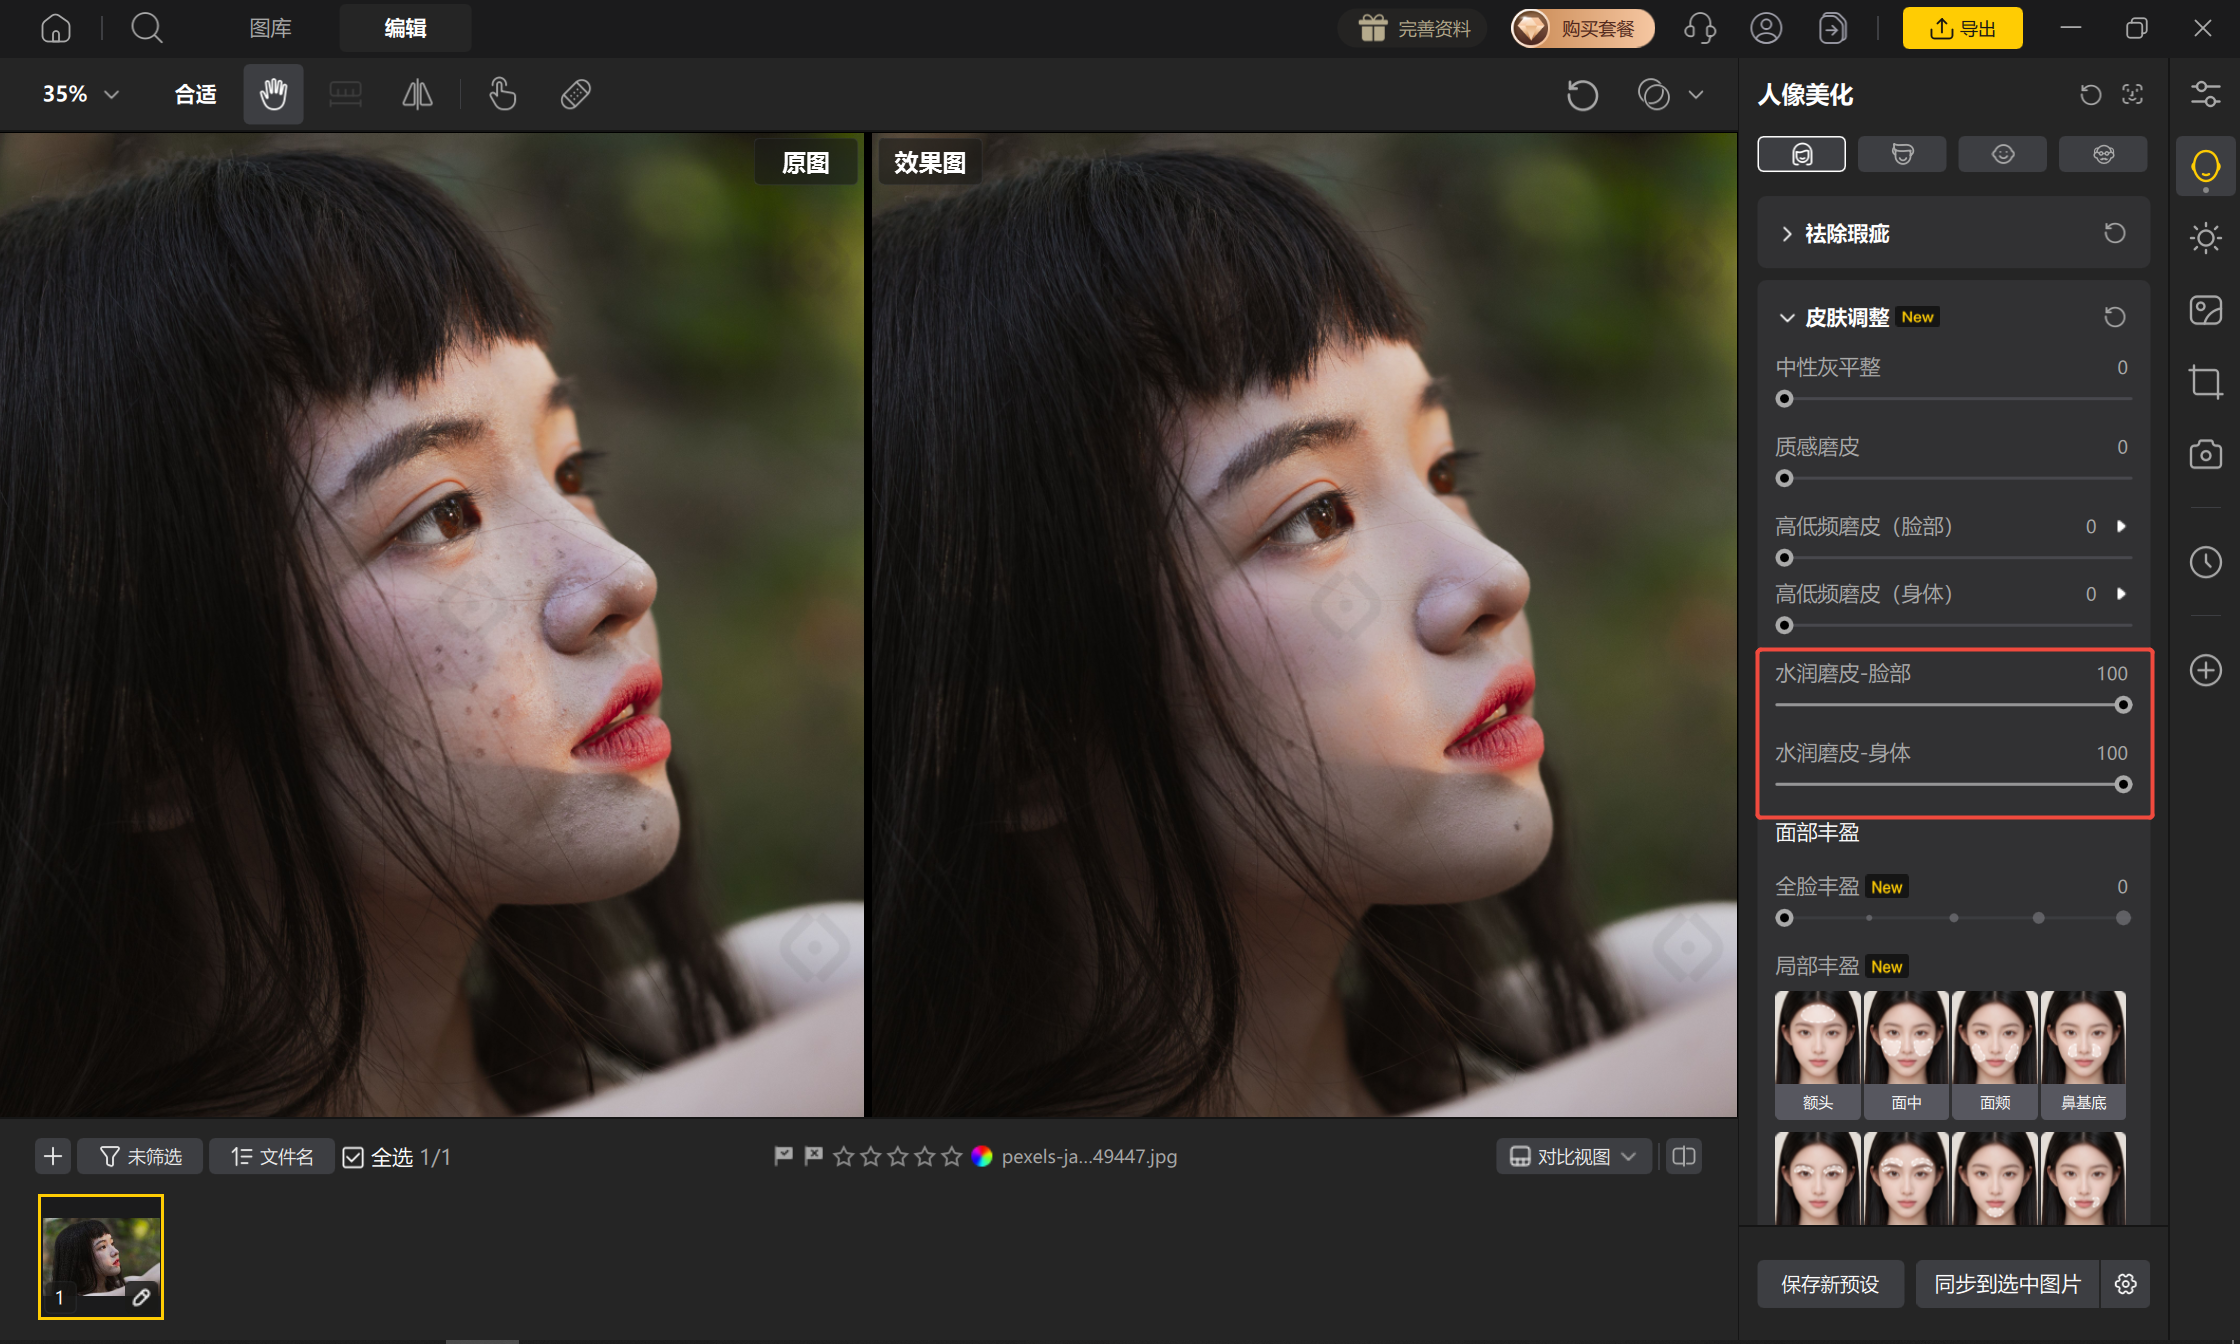Image resolution: width=2240 pixels, height=1344 pixels.
Task: Click the flip mirror tool icon
Action: (417, 95)
